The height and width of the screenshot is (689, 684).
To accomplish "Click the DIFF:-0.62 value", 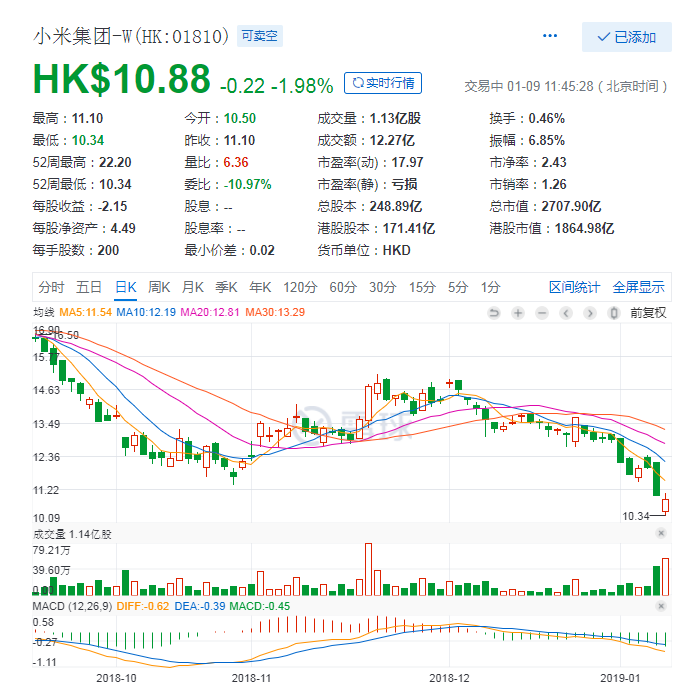I will (x=143, y=606).
